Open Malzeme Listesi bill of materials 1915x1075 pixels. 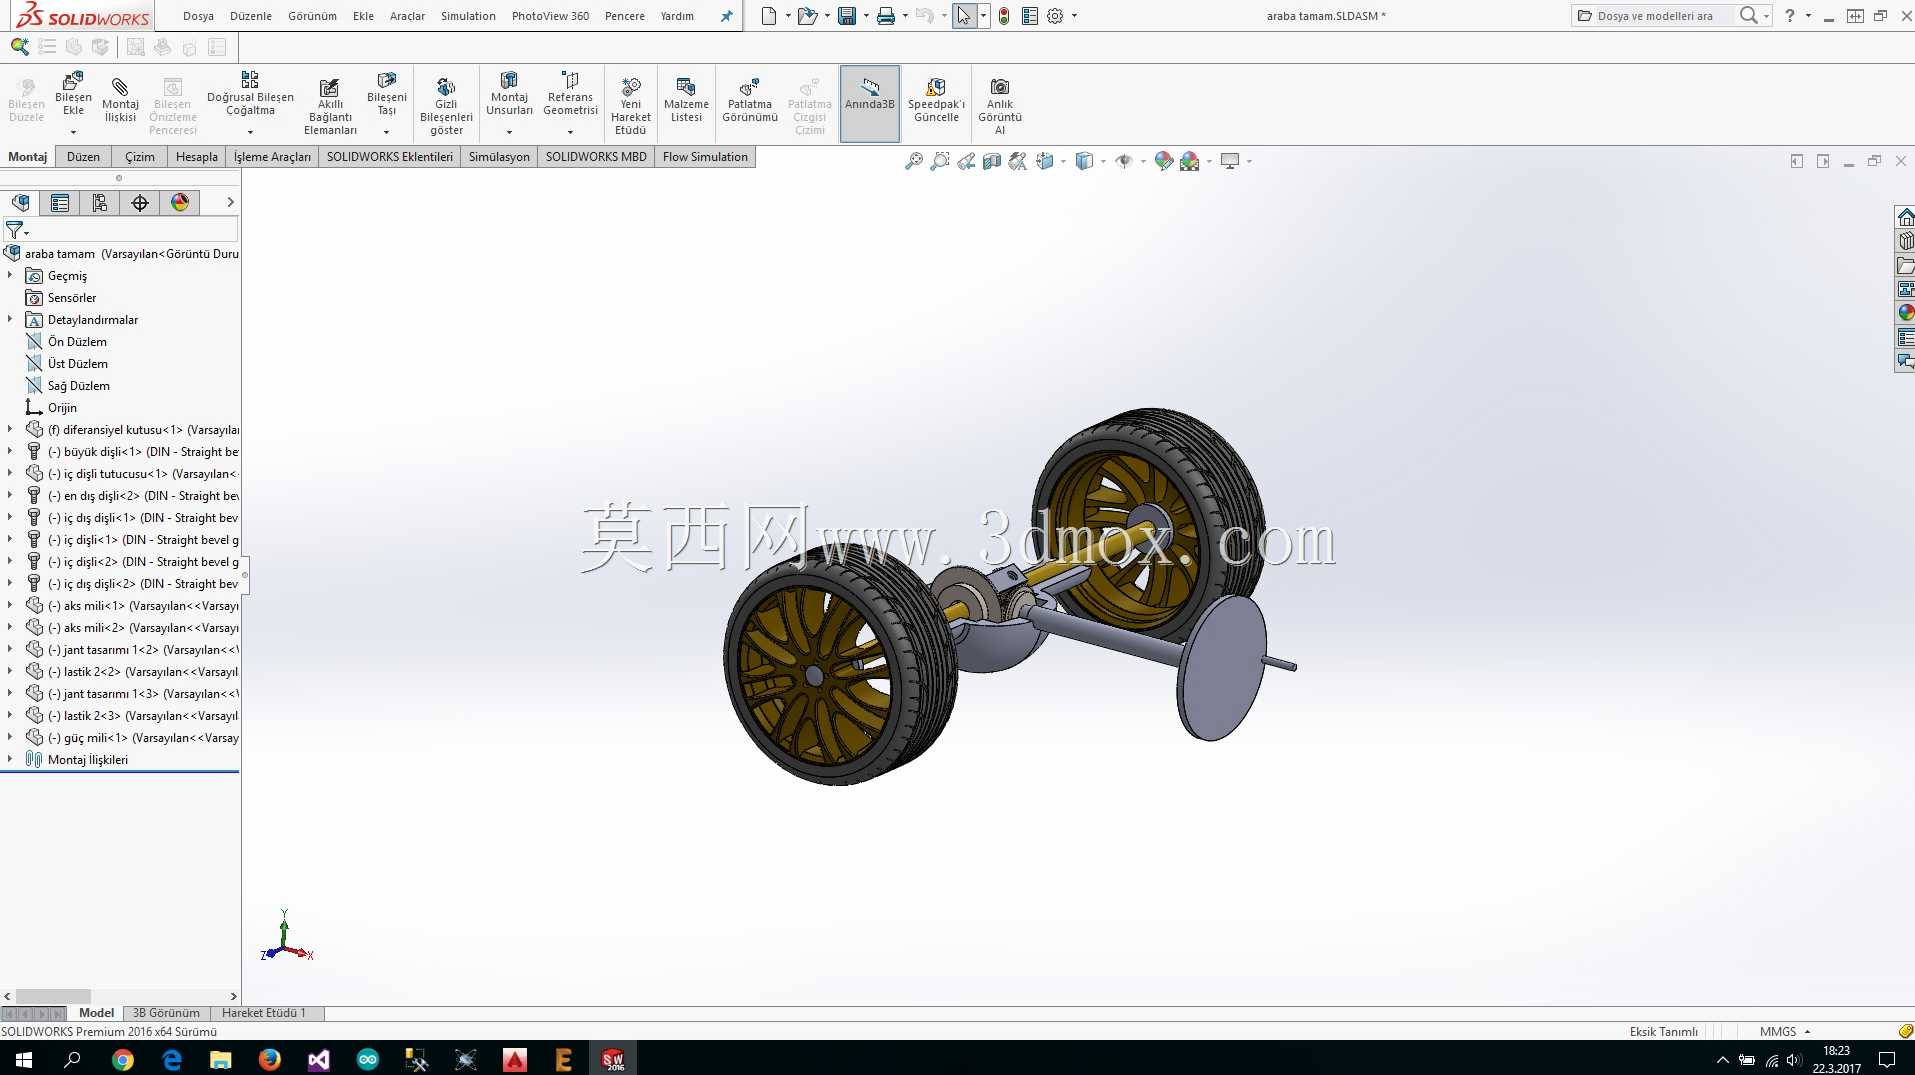tap(686, 101)
